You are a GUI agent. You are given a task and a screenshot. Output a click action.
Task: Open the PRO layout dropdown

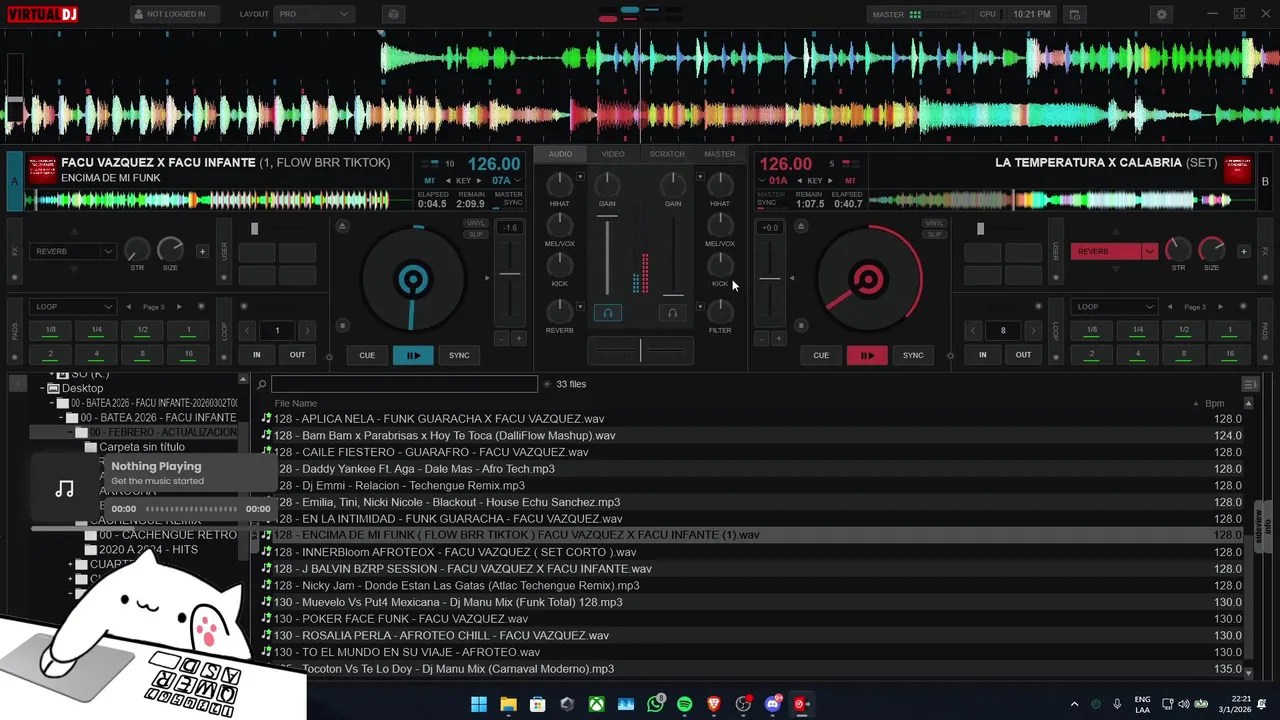[x=313, y=15]
